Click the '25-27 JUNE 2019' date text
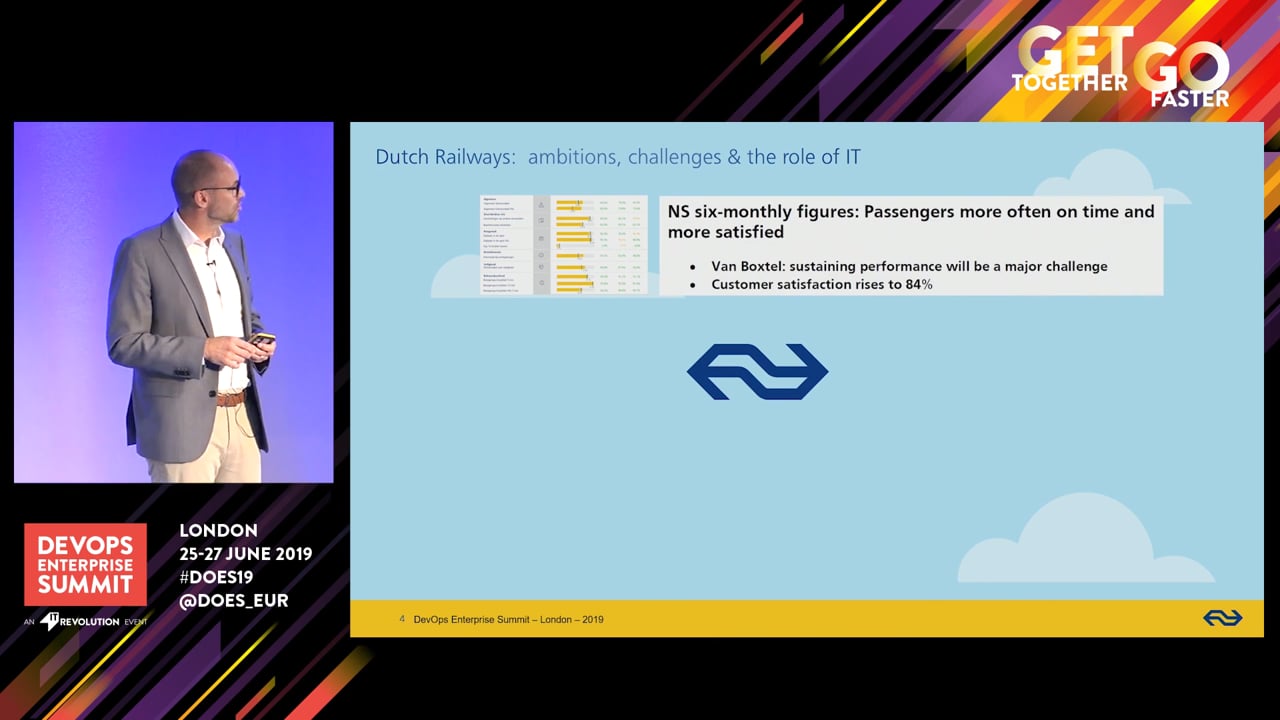The height and width of the screenshot is (720, 1280). [245, 554]
